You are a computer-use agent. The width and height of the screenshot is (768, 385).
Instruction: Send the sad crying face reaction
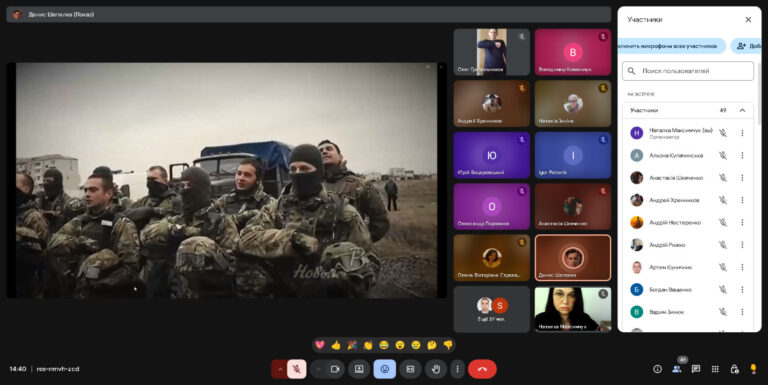tap(416, 345)
